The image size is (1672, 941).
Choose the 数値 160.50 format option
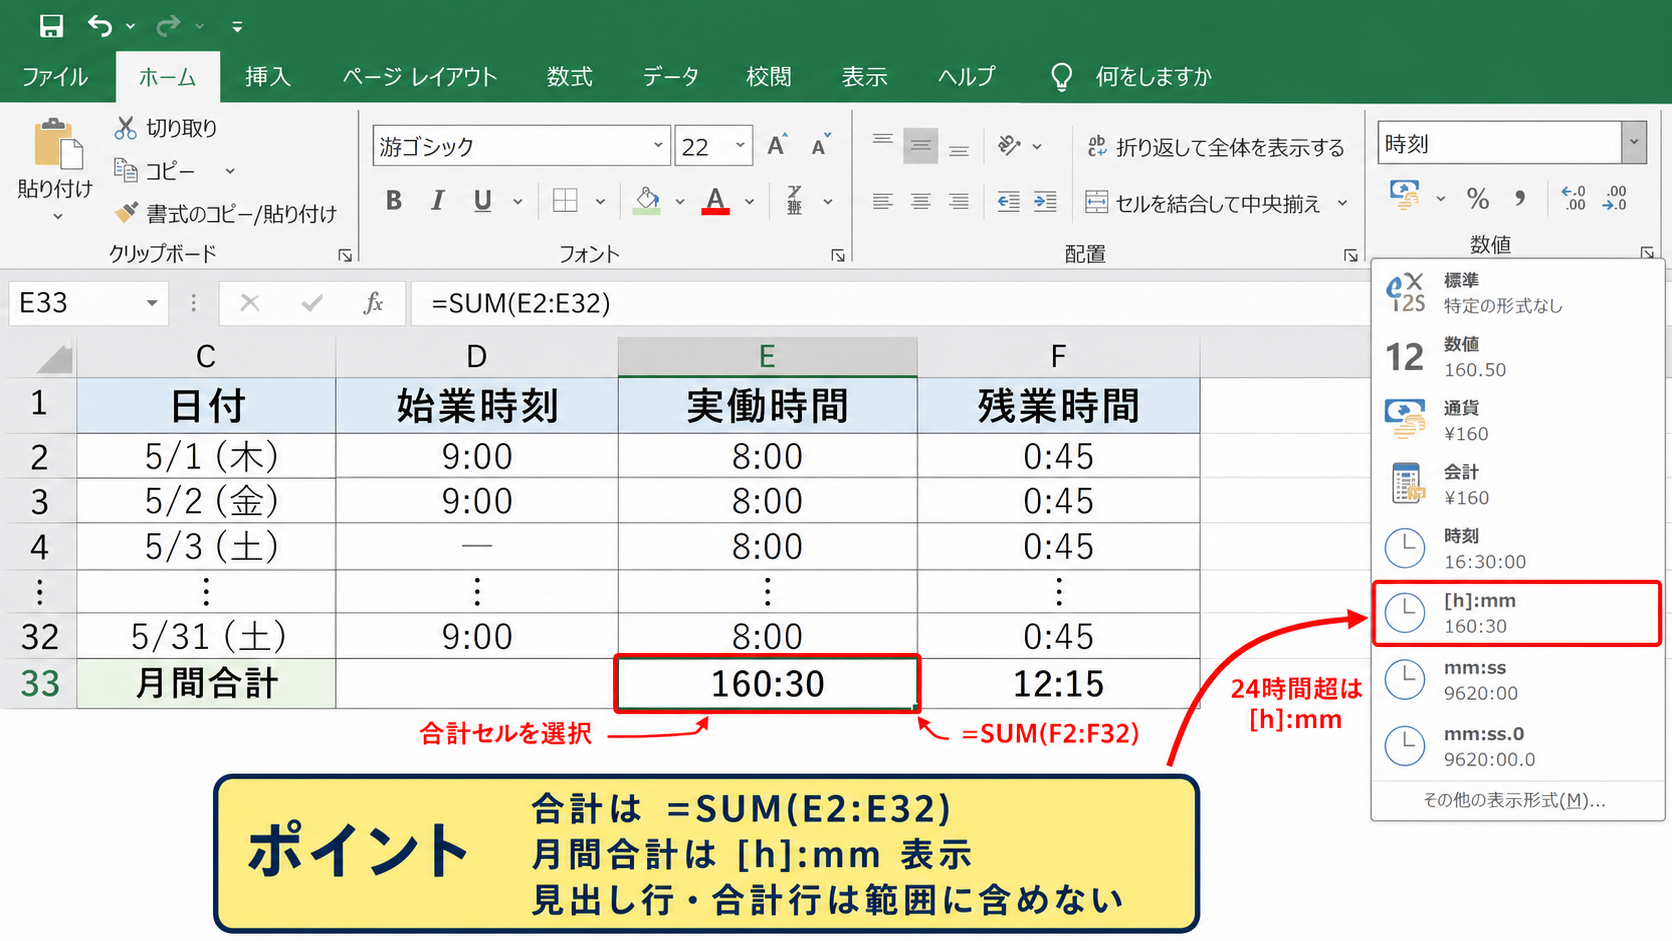pos(1517,357)
